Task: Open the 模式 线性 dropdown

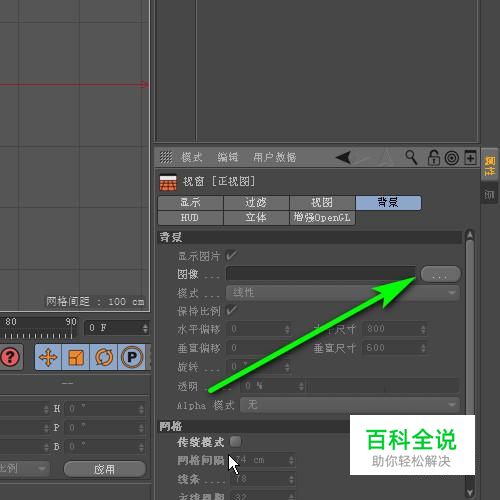Action: [343, 293]
